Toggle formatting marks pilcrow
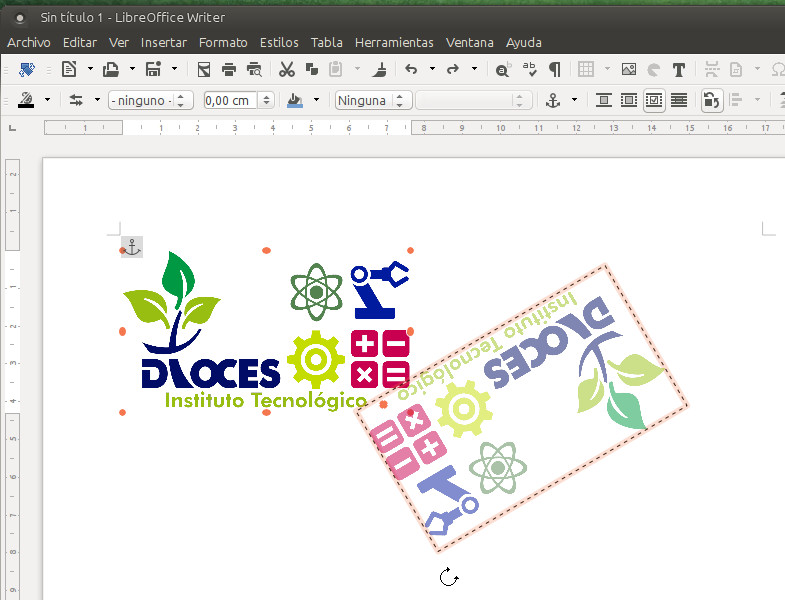The image size is (785, 600). [x=555, y=69]
